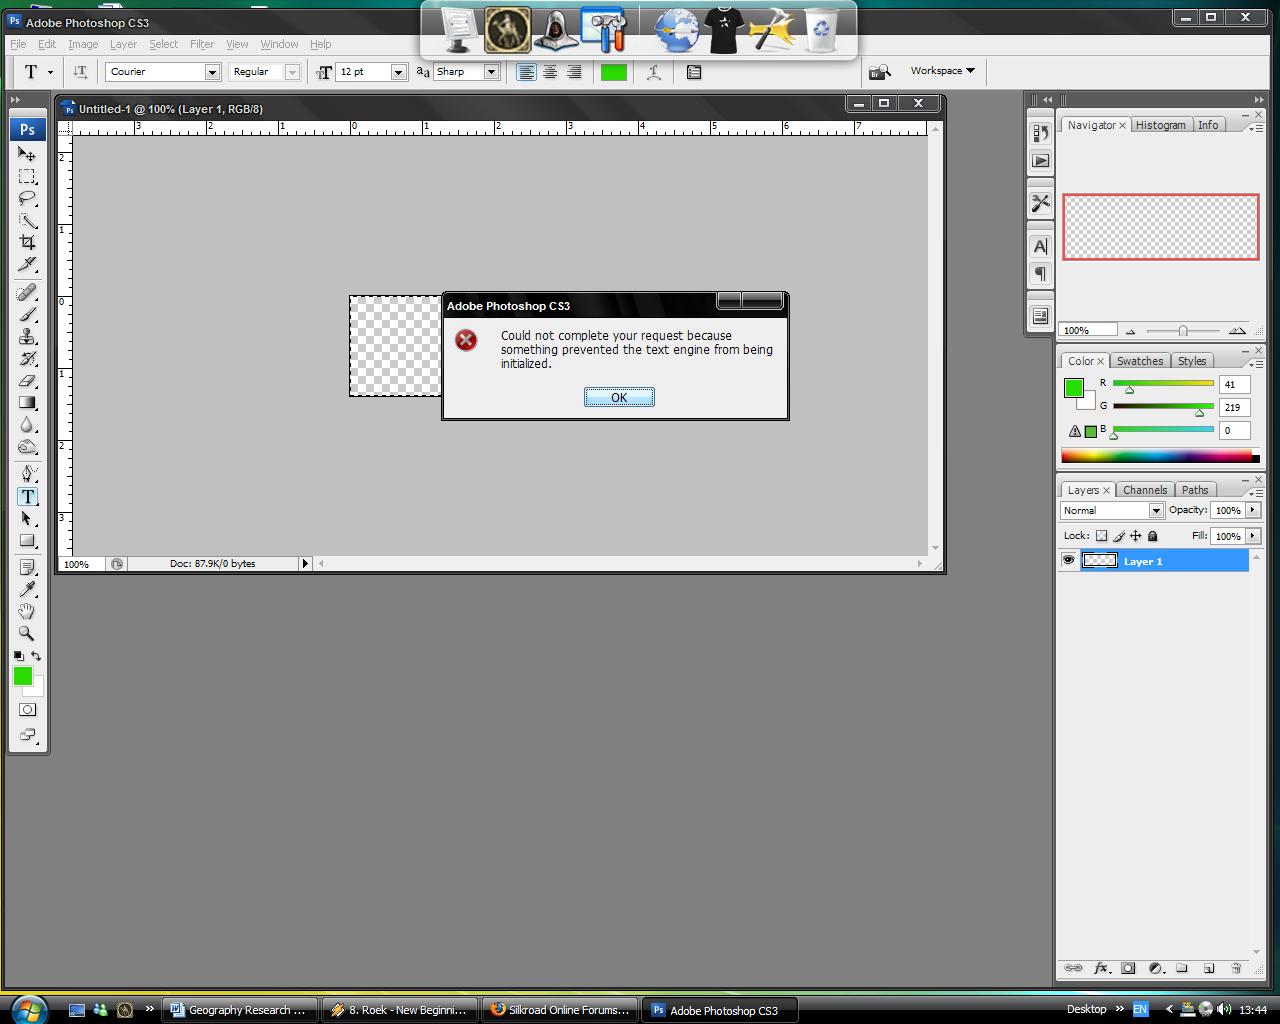
Task: Hide Layer 1 using eye icon
Action: tap(1068, 561)
